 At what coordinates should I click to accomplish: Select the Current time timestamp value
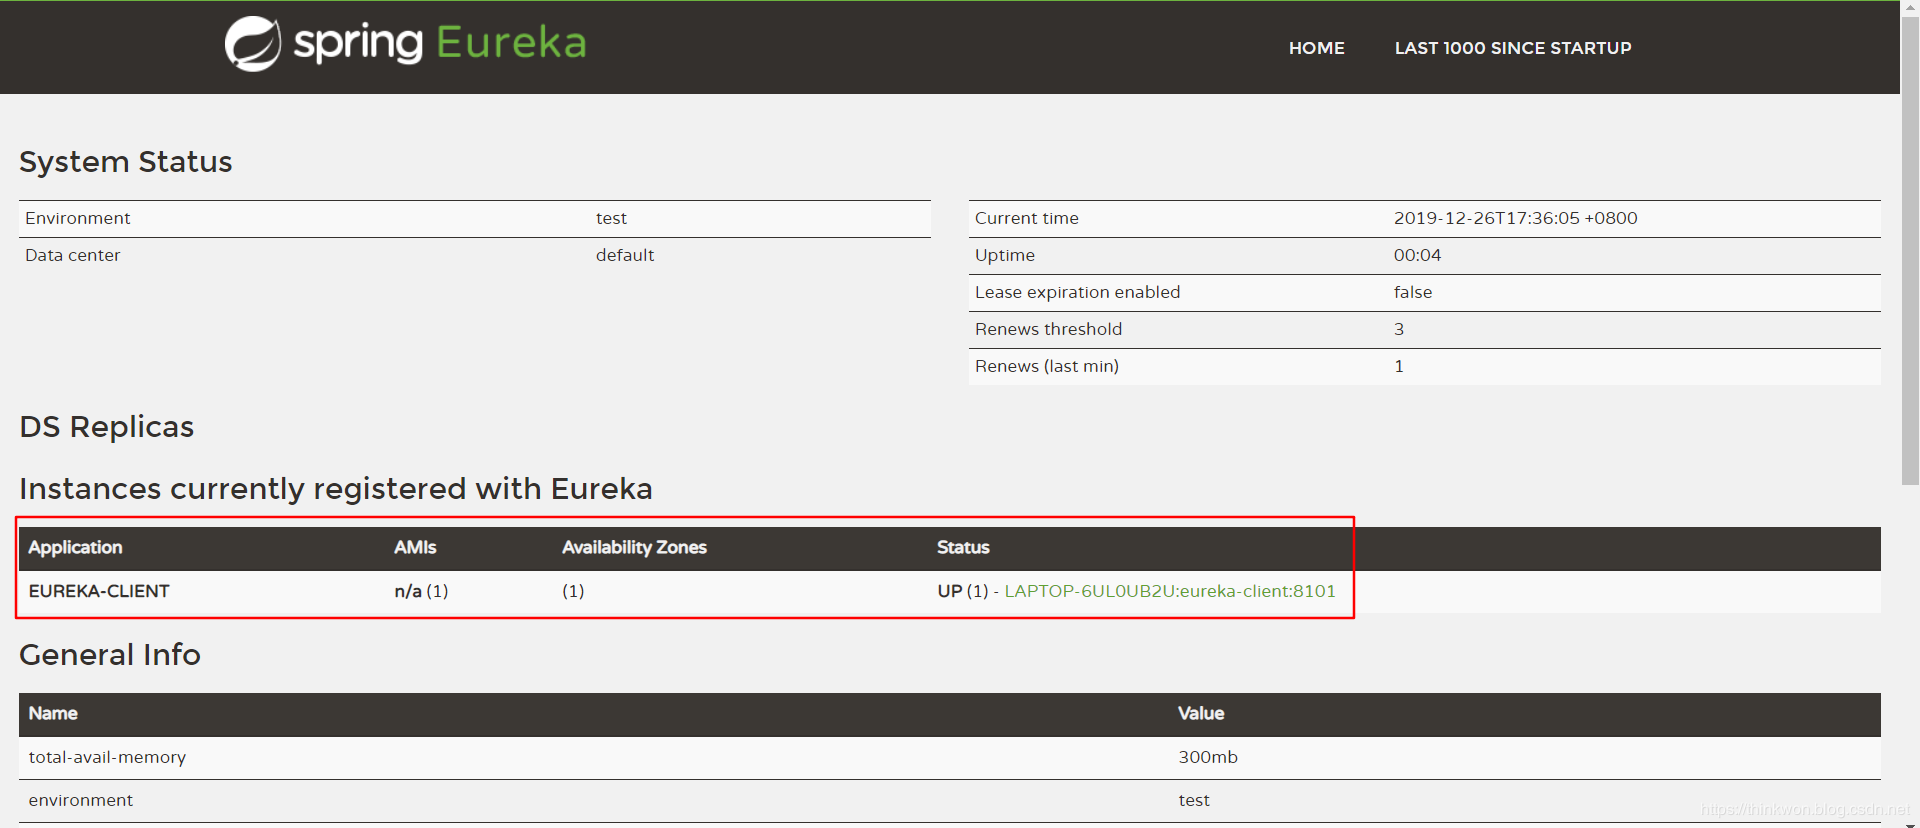tap(1515, 218)
